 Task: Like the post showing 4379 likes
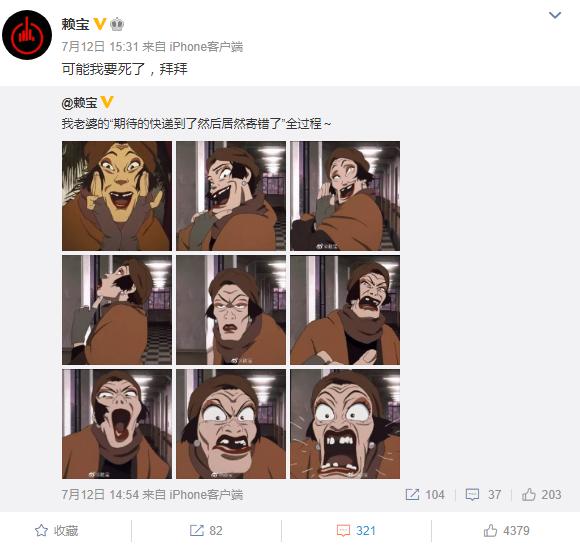(x=506, y=530)
